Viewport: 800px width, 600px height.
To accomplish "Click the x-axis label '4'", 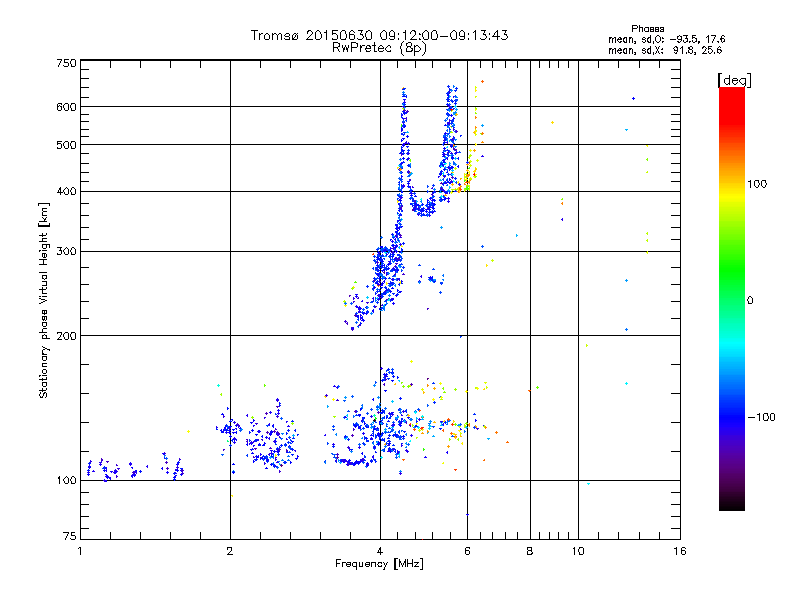I will click(x=380, y=551).
